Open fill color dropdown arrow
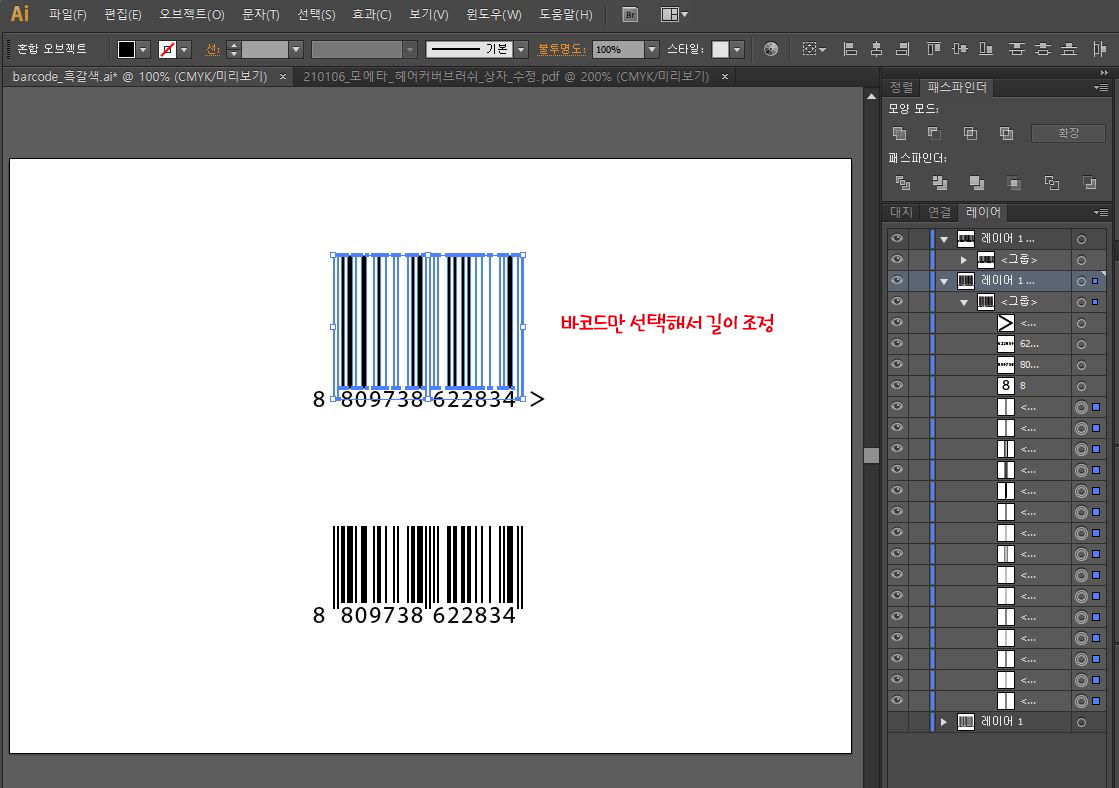 point(143,49)
